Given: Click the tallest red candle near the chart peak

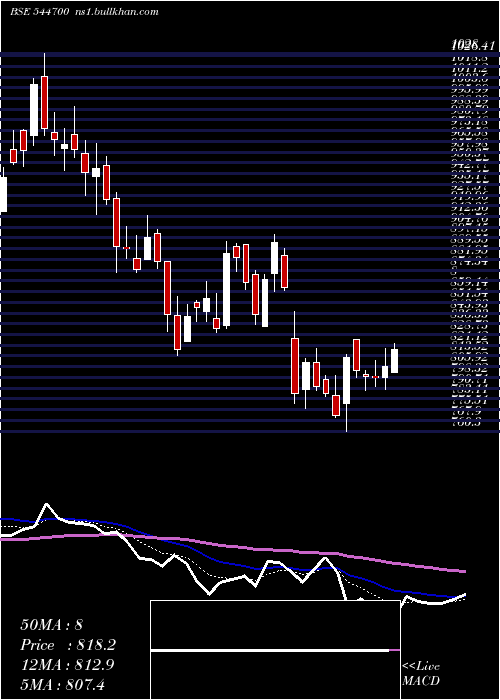Looking at the screenshot, I should pyautogui.click(x=44, y=103).
